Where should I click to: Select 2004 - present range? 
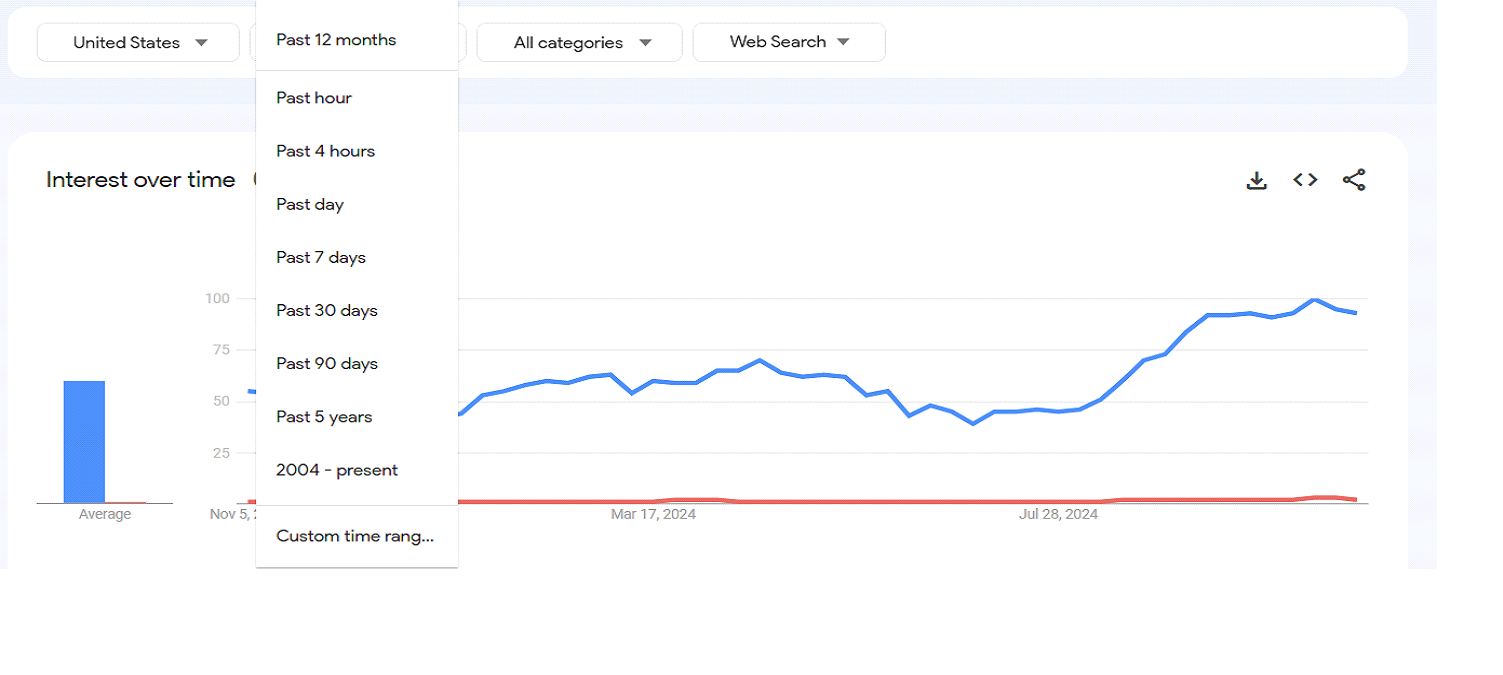(337, 470)
